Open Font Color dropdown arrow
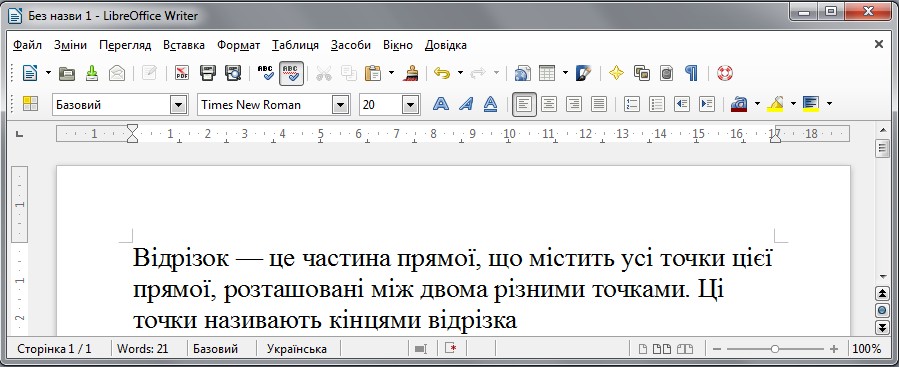Viewport: 899px width, 367px height. 757,104
